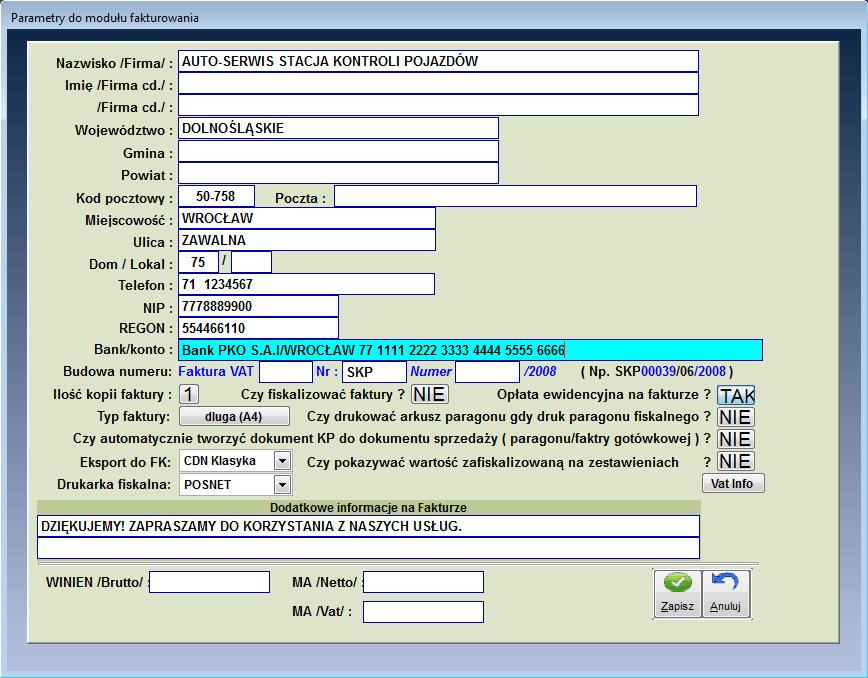Image resolution: width=868 pixels, height=678 pixels.
Task: Click the 'Nr :' field containing SKP
Action: 375,372
